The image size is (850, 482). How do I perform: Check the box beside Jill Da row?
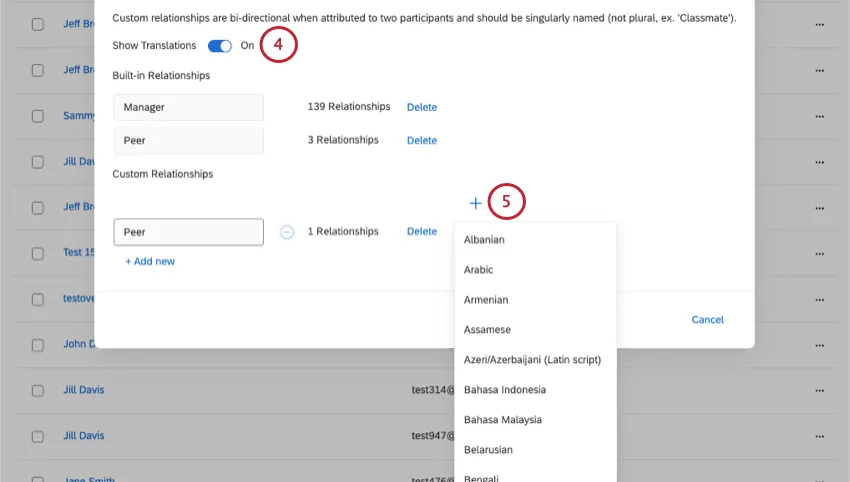[x=37, y=162]
